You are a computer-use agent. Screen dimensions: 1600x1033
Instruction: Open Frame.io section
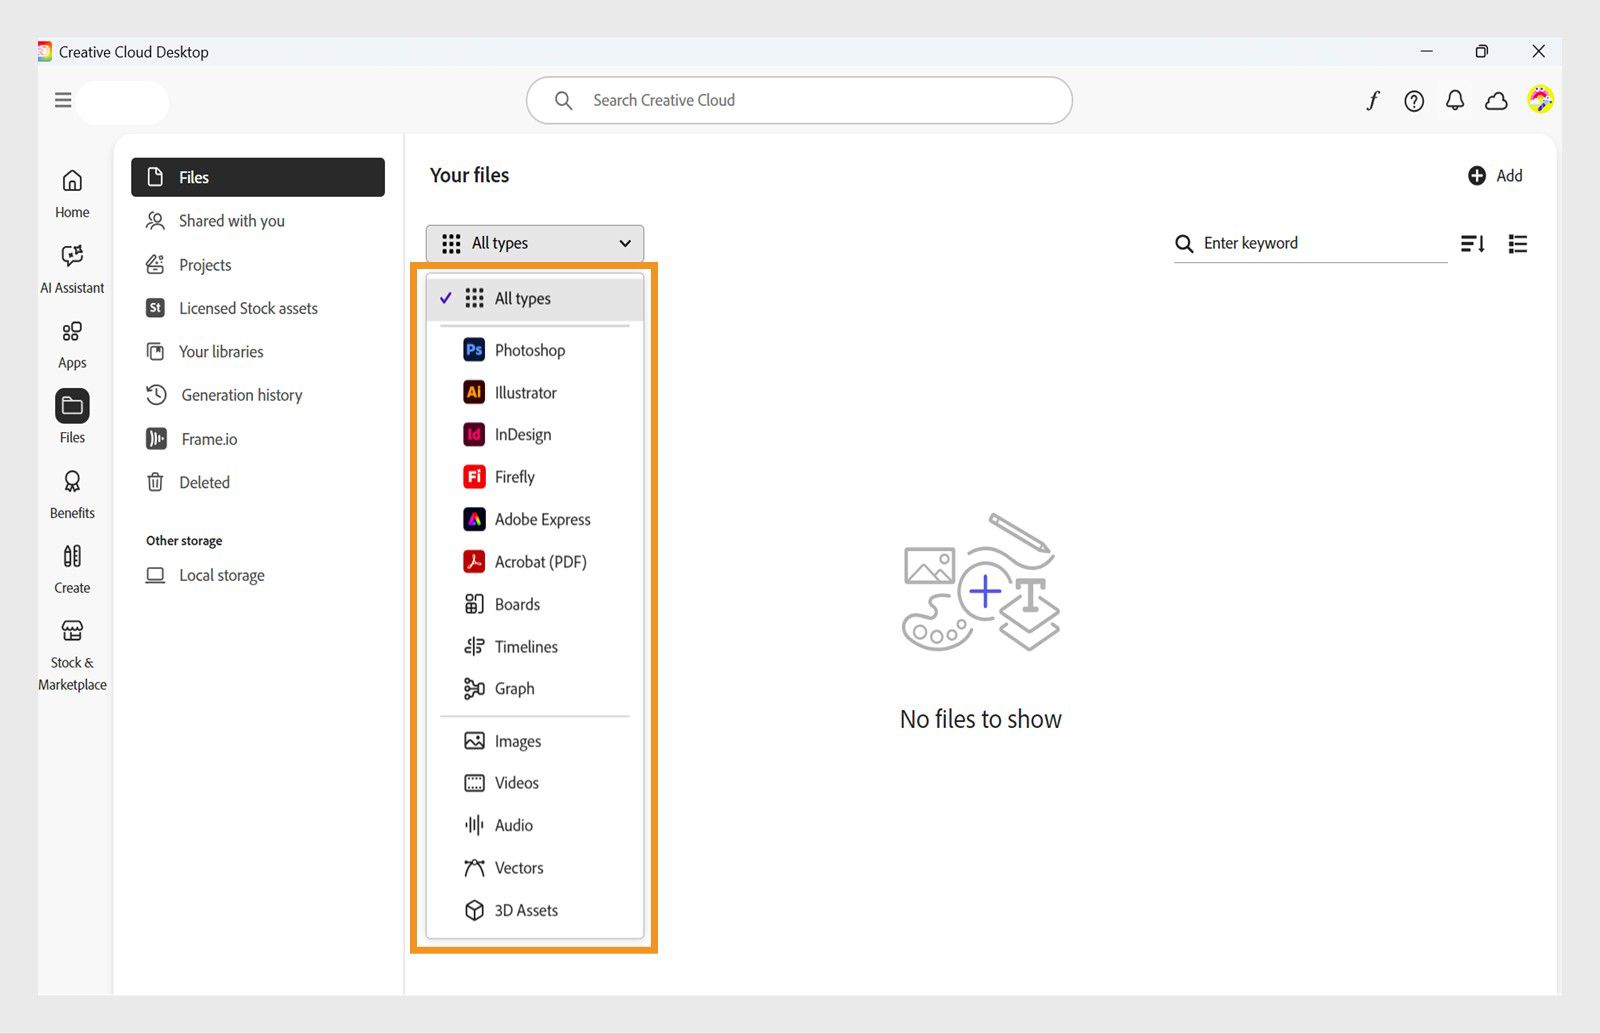tap(258, 439)
